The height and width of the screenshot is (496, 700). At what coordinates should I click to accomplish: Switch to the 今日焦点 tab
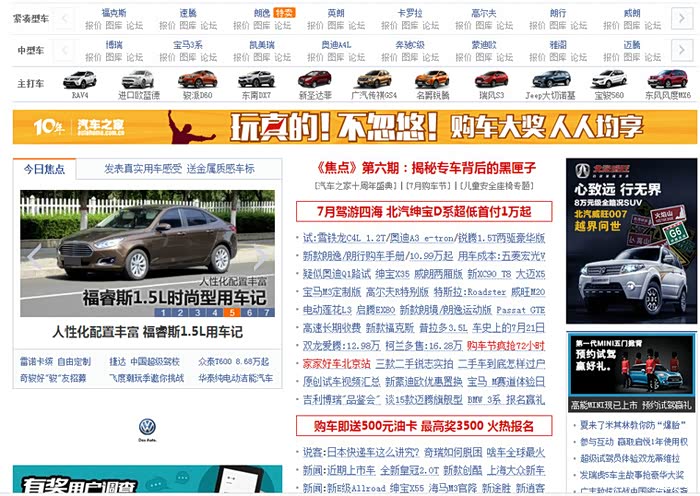[44, 169]
